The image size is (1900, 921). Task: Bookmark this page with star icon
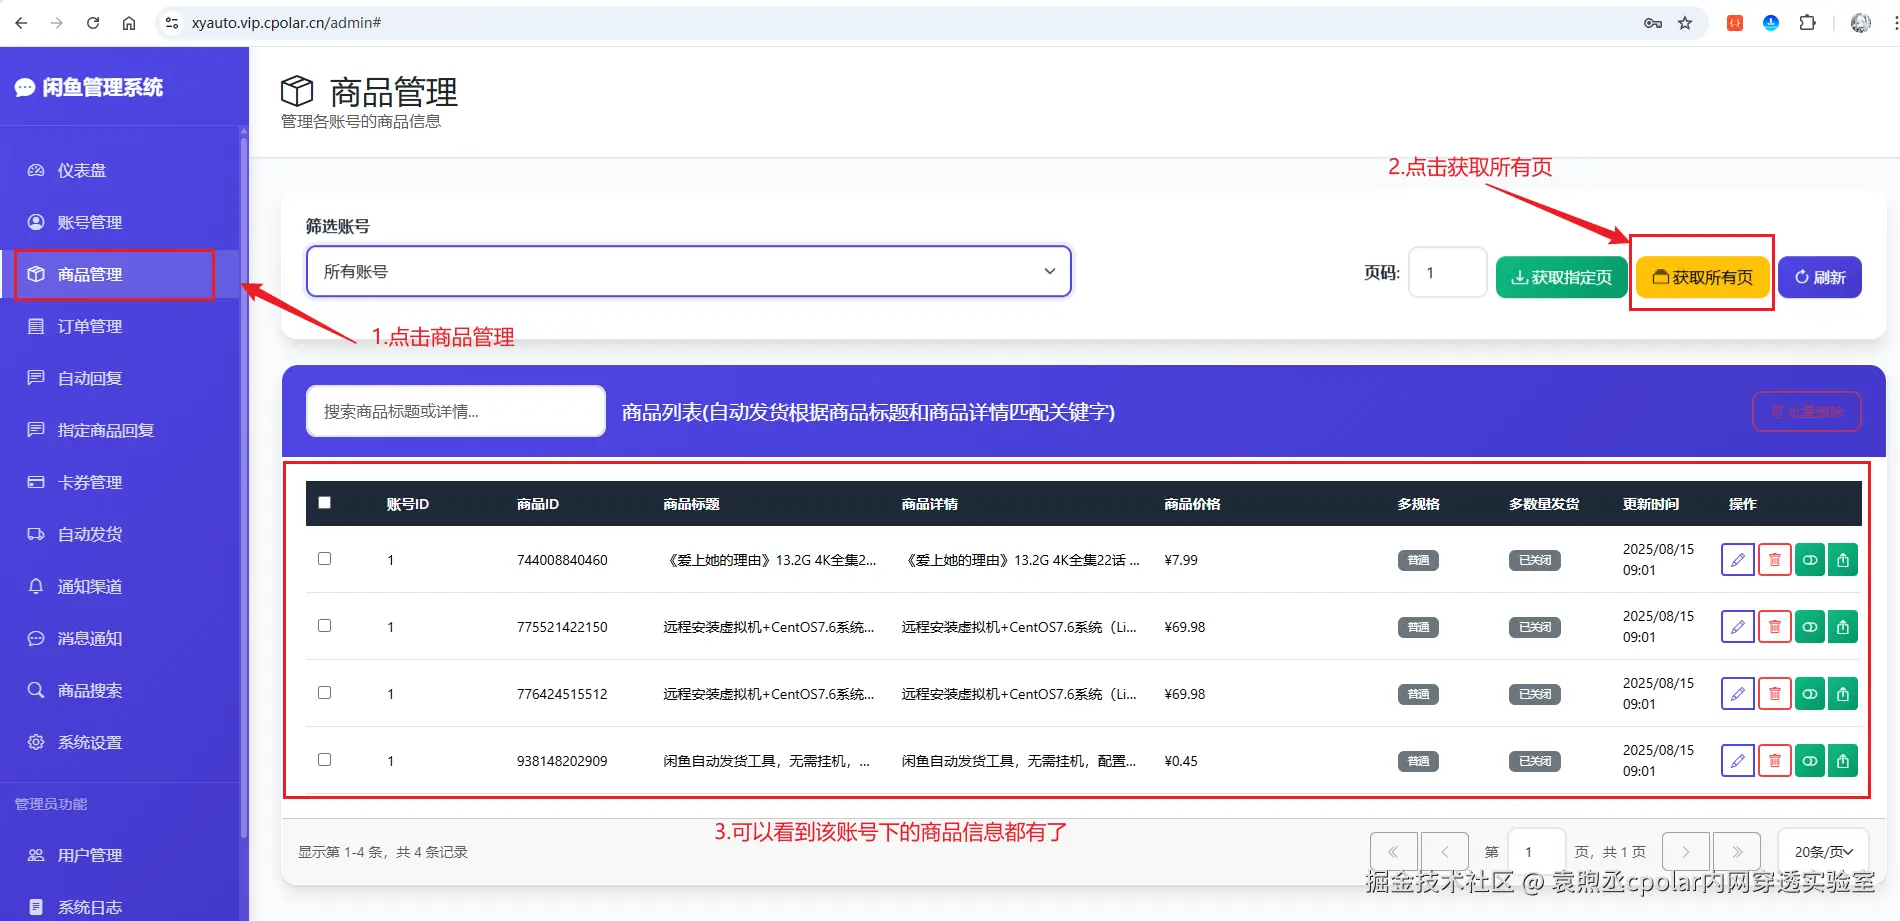click(1685, 23)
